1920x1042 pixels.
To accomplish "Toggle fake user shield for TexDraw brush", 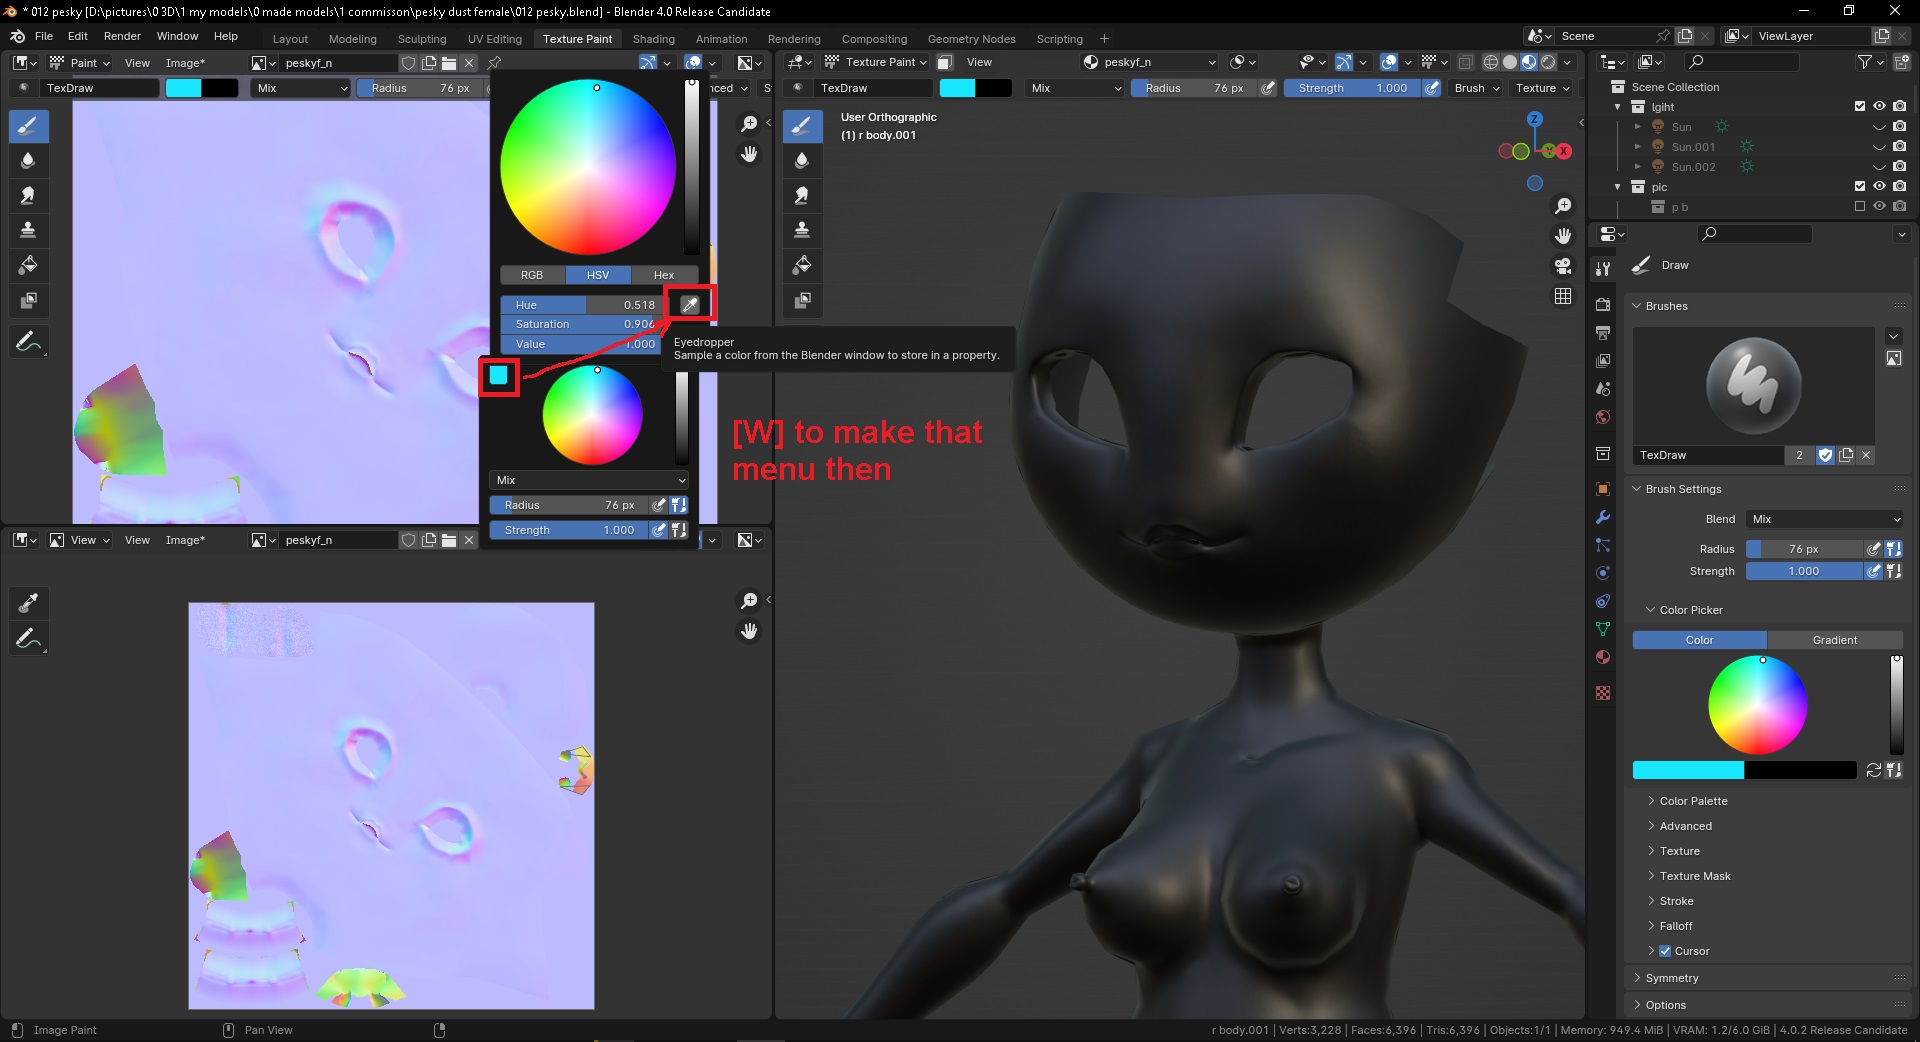I will point(1825,455).
